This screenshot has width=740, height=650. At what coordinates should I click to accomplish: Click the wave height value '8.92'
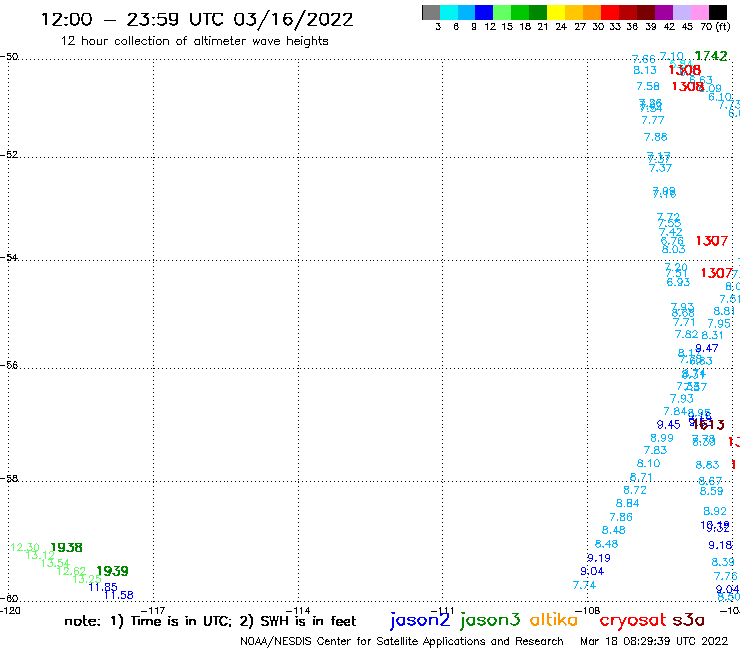715,511
